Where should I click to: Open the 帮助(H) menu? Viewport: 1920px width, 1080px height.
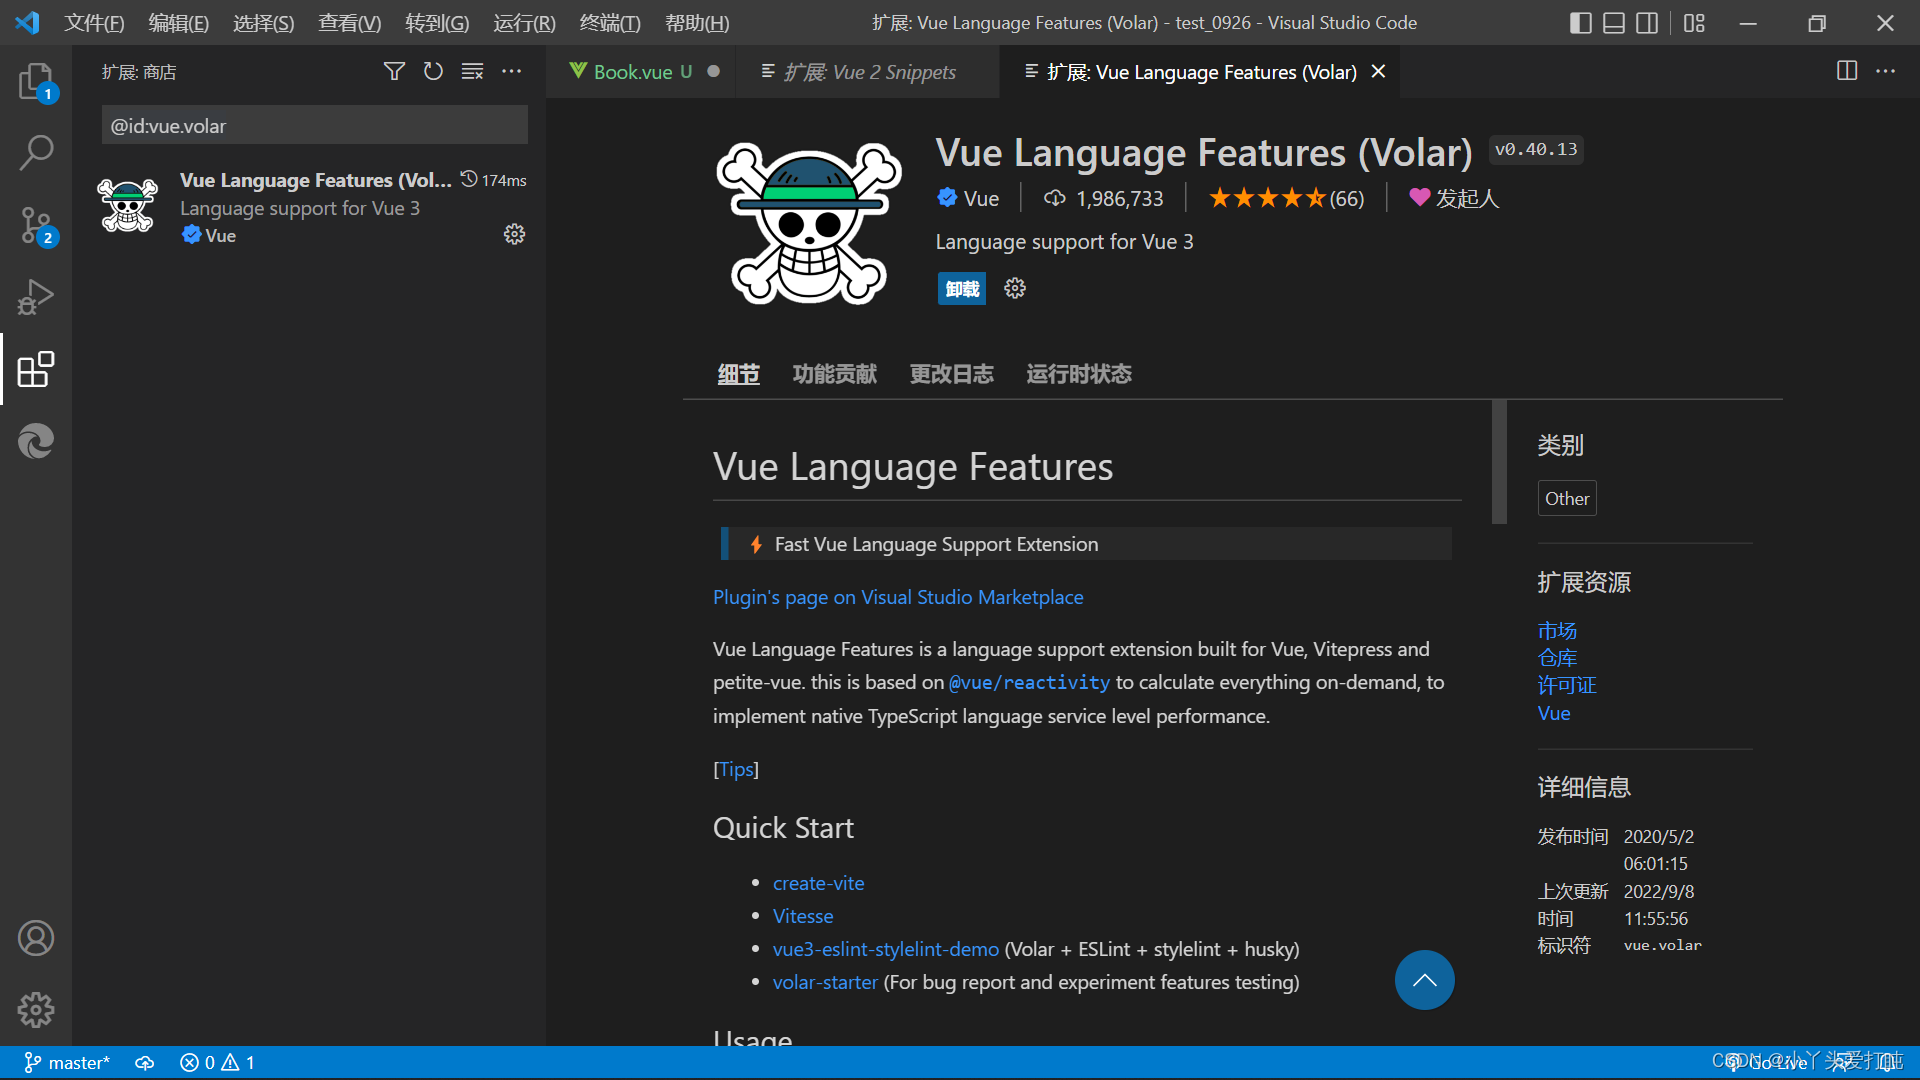(x=697, y=22)
